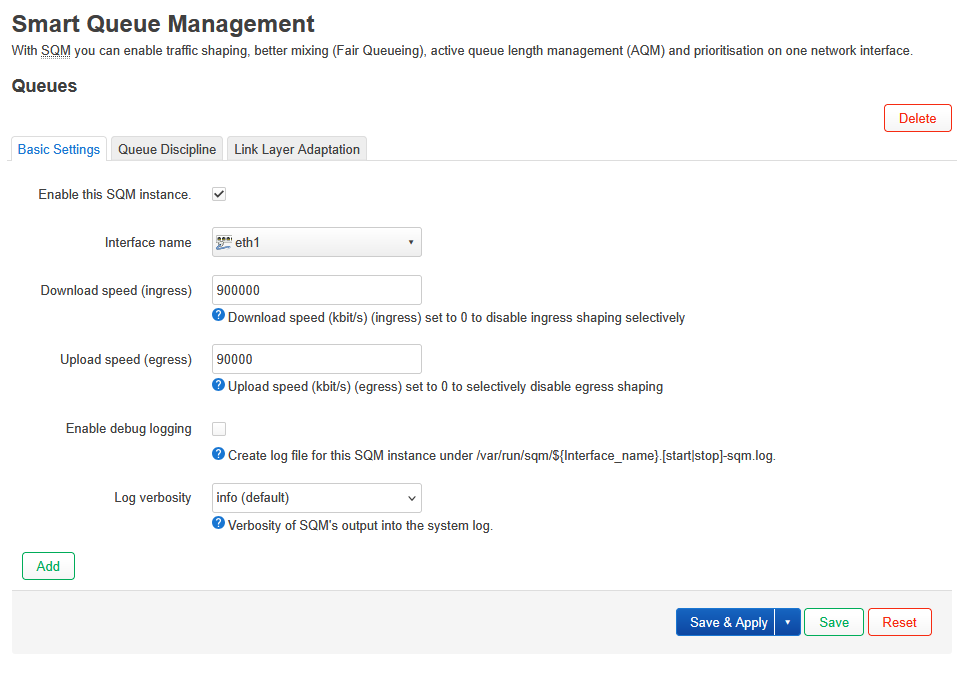The height and width of the screenshot is (673, 971).
Task: Uncheck Enable this SQM instance checkbox
Action: (219, 194)
